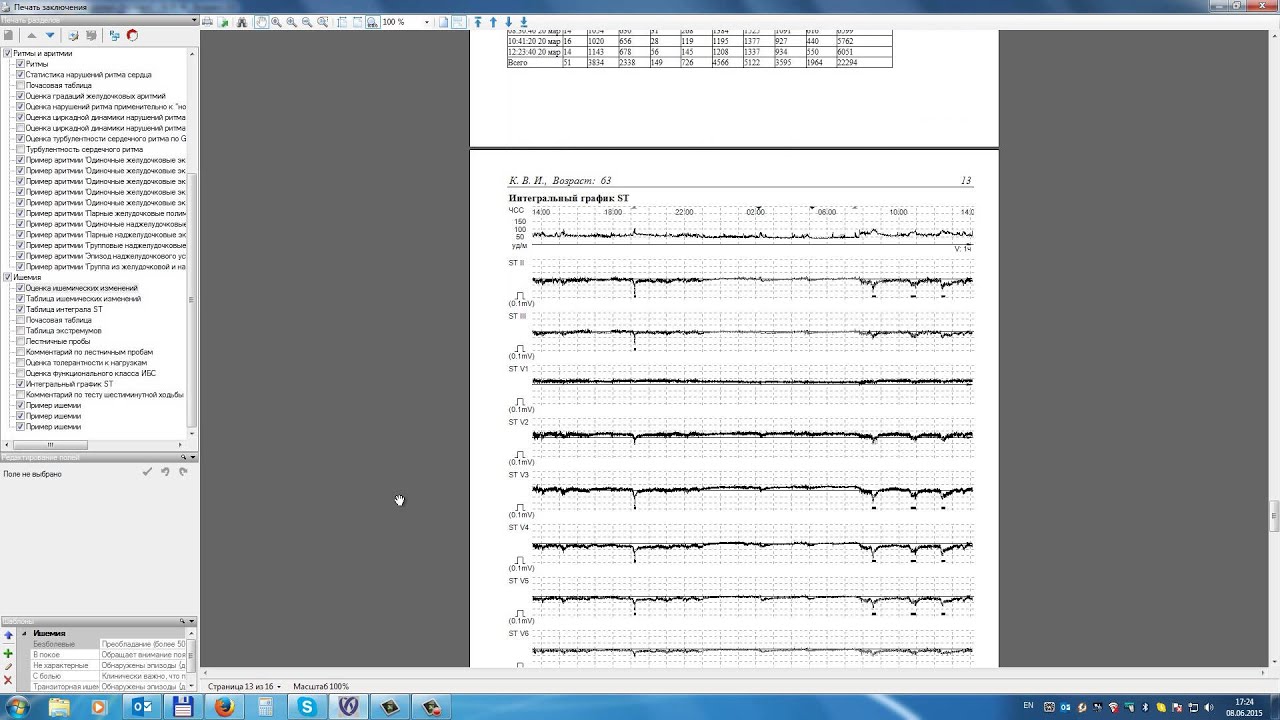Click undo arrow in field editing panel
This screenshot has width=1280, height=720.
(x=165, y=472)
